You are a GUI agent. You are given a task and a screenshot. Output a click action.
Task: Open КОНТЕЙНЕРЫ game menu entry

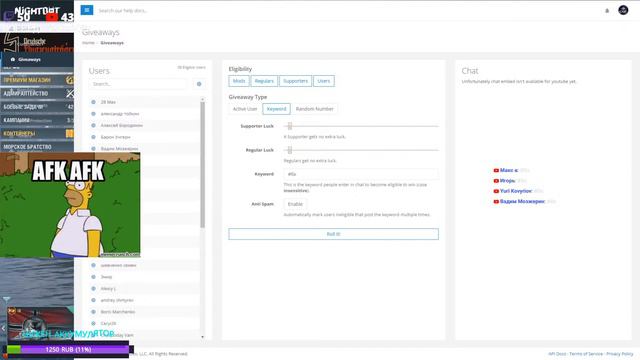37,133
